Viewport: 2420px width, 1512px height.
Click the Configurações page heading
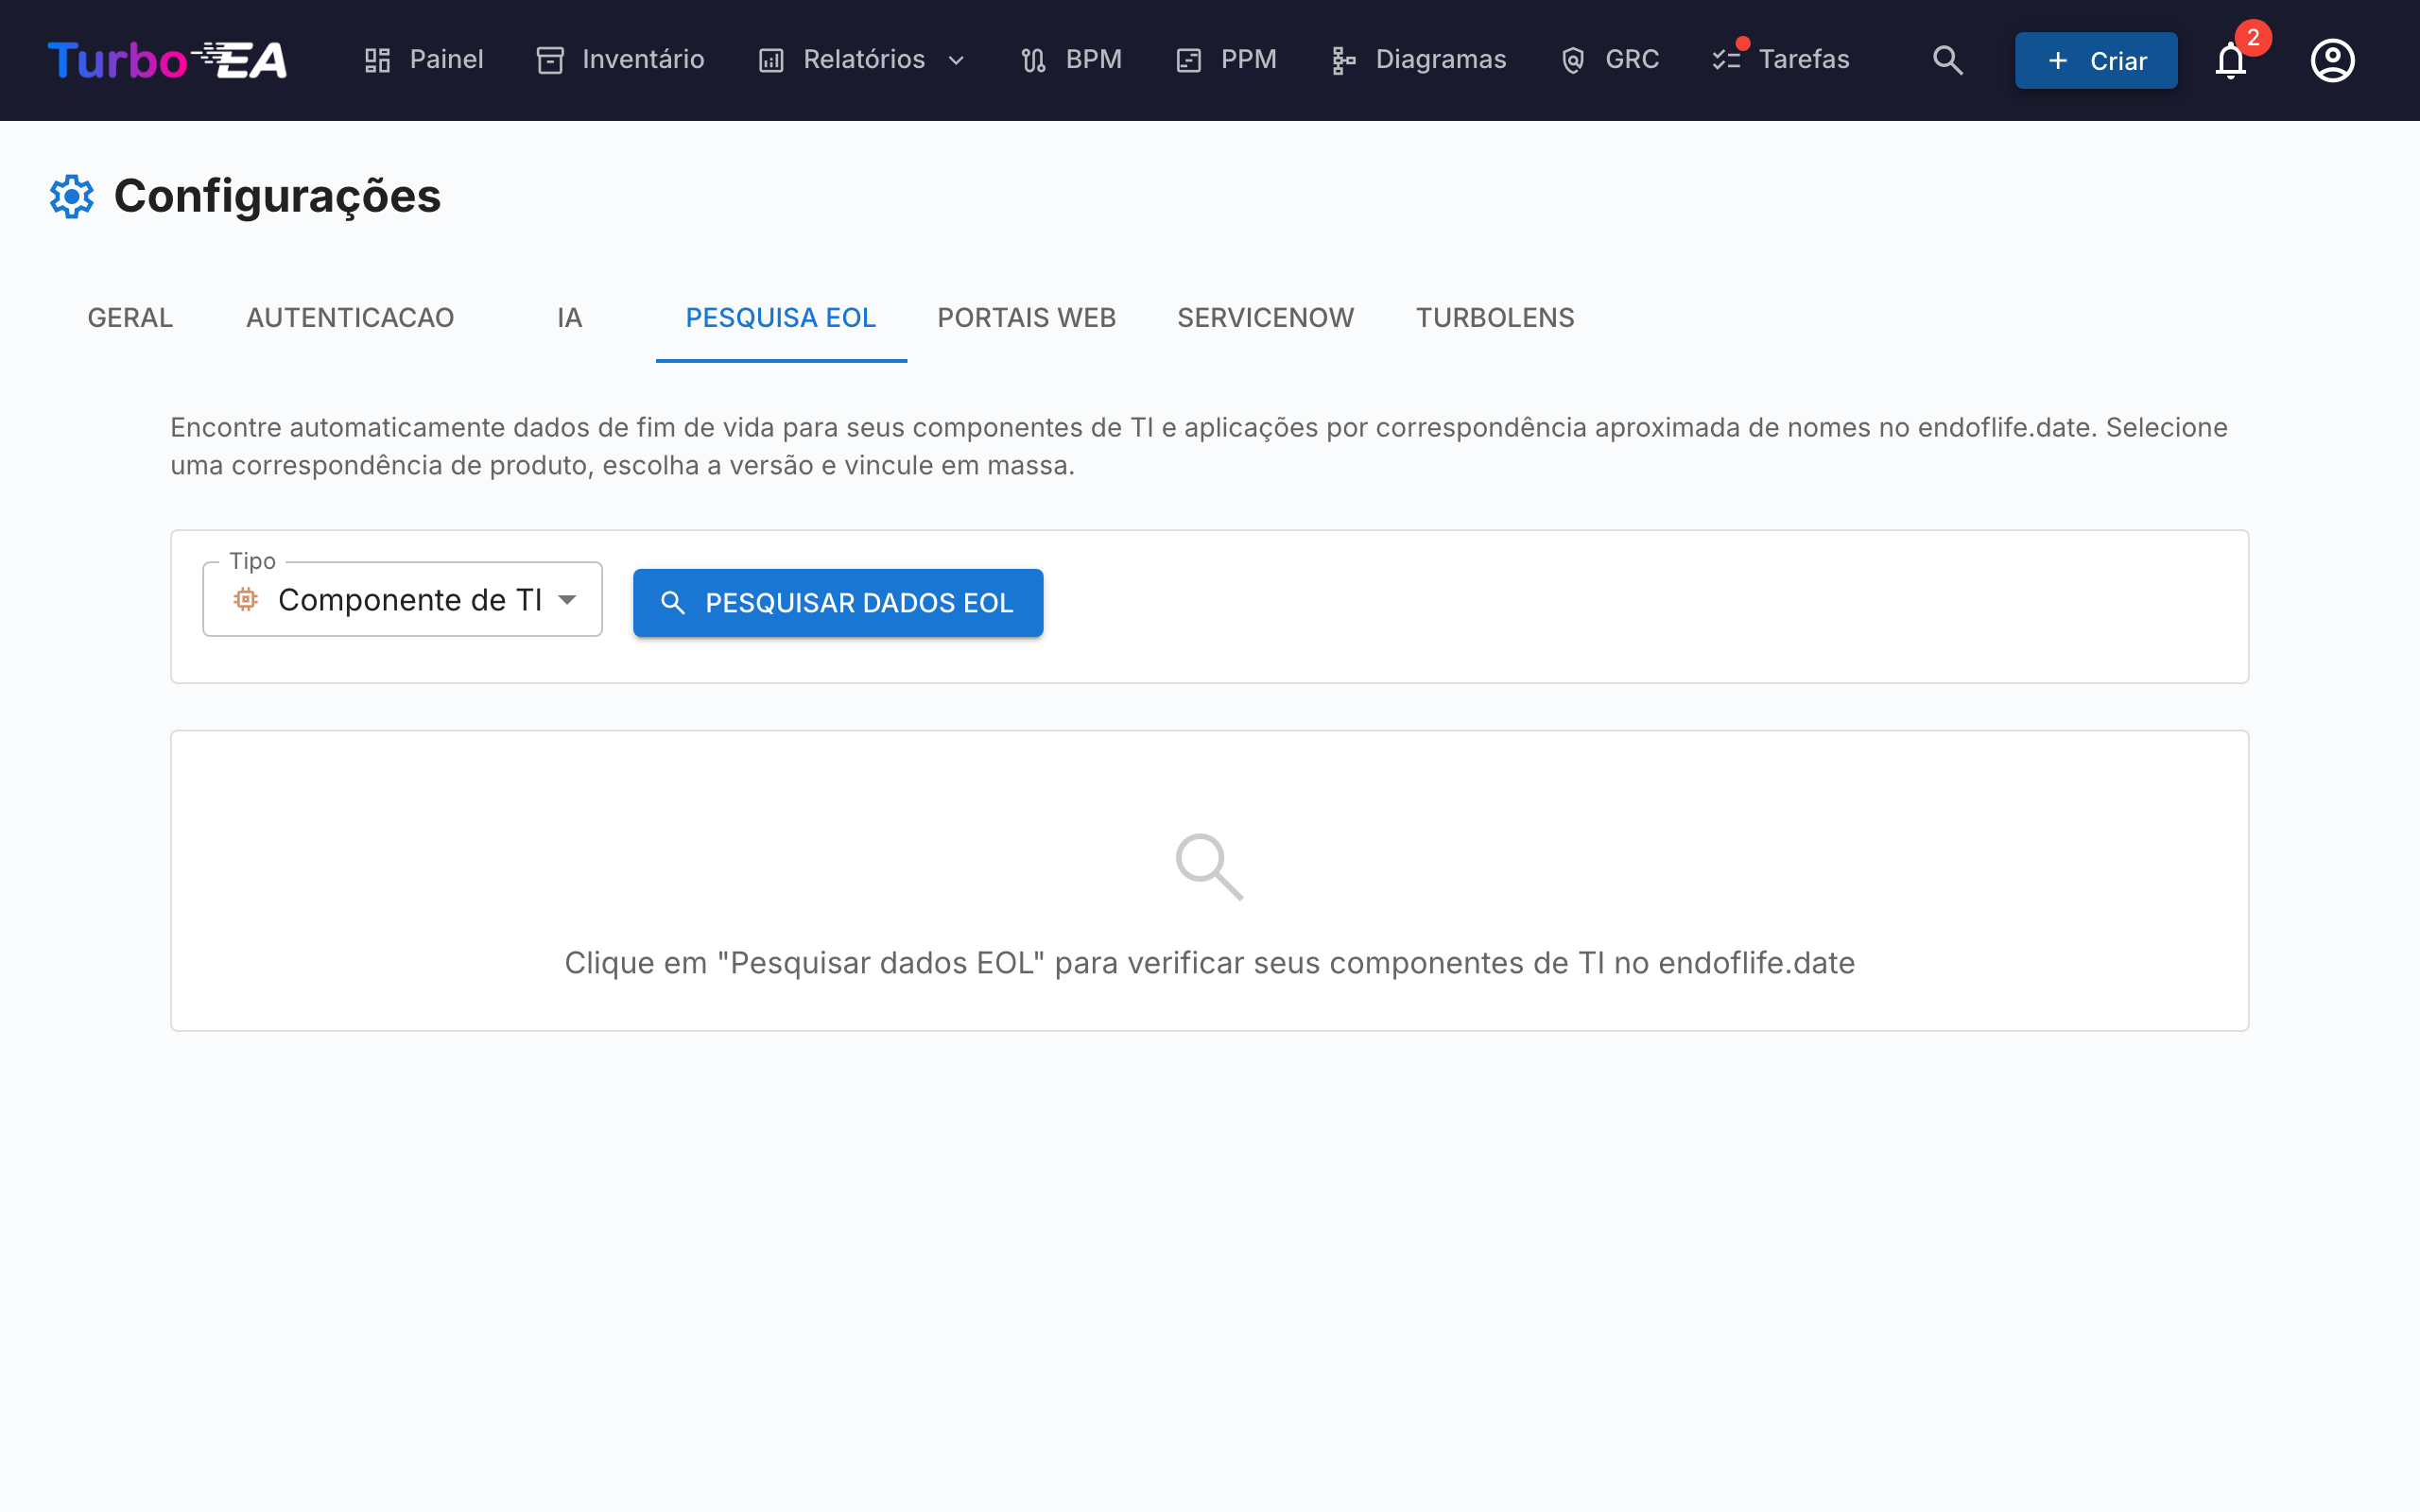click(x=278, y=196)
